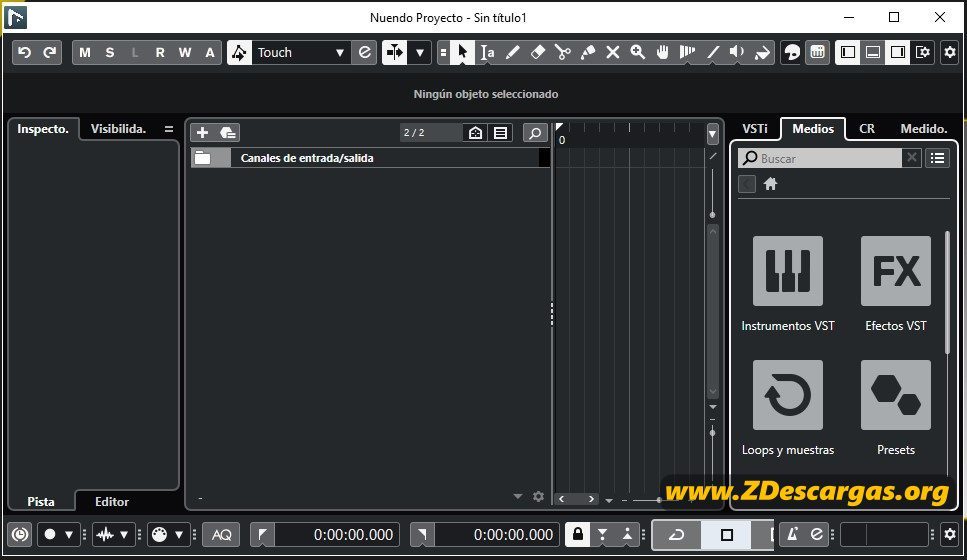967x560 pixels.
Task: Clear the media search with X button
Action: coord(911,158)
